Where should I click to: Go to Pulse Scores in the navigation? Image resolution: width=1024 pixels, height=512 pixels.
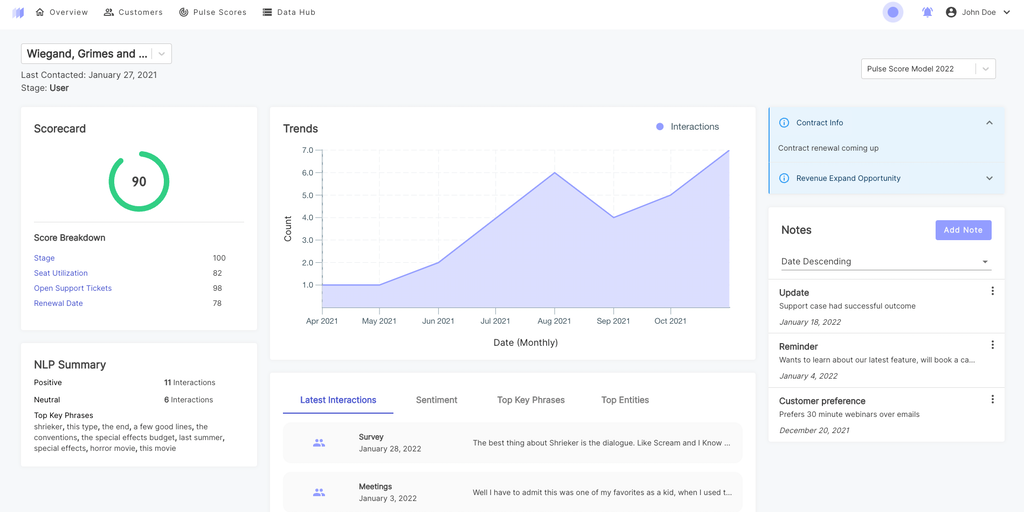(x=212, y=12)
